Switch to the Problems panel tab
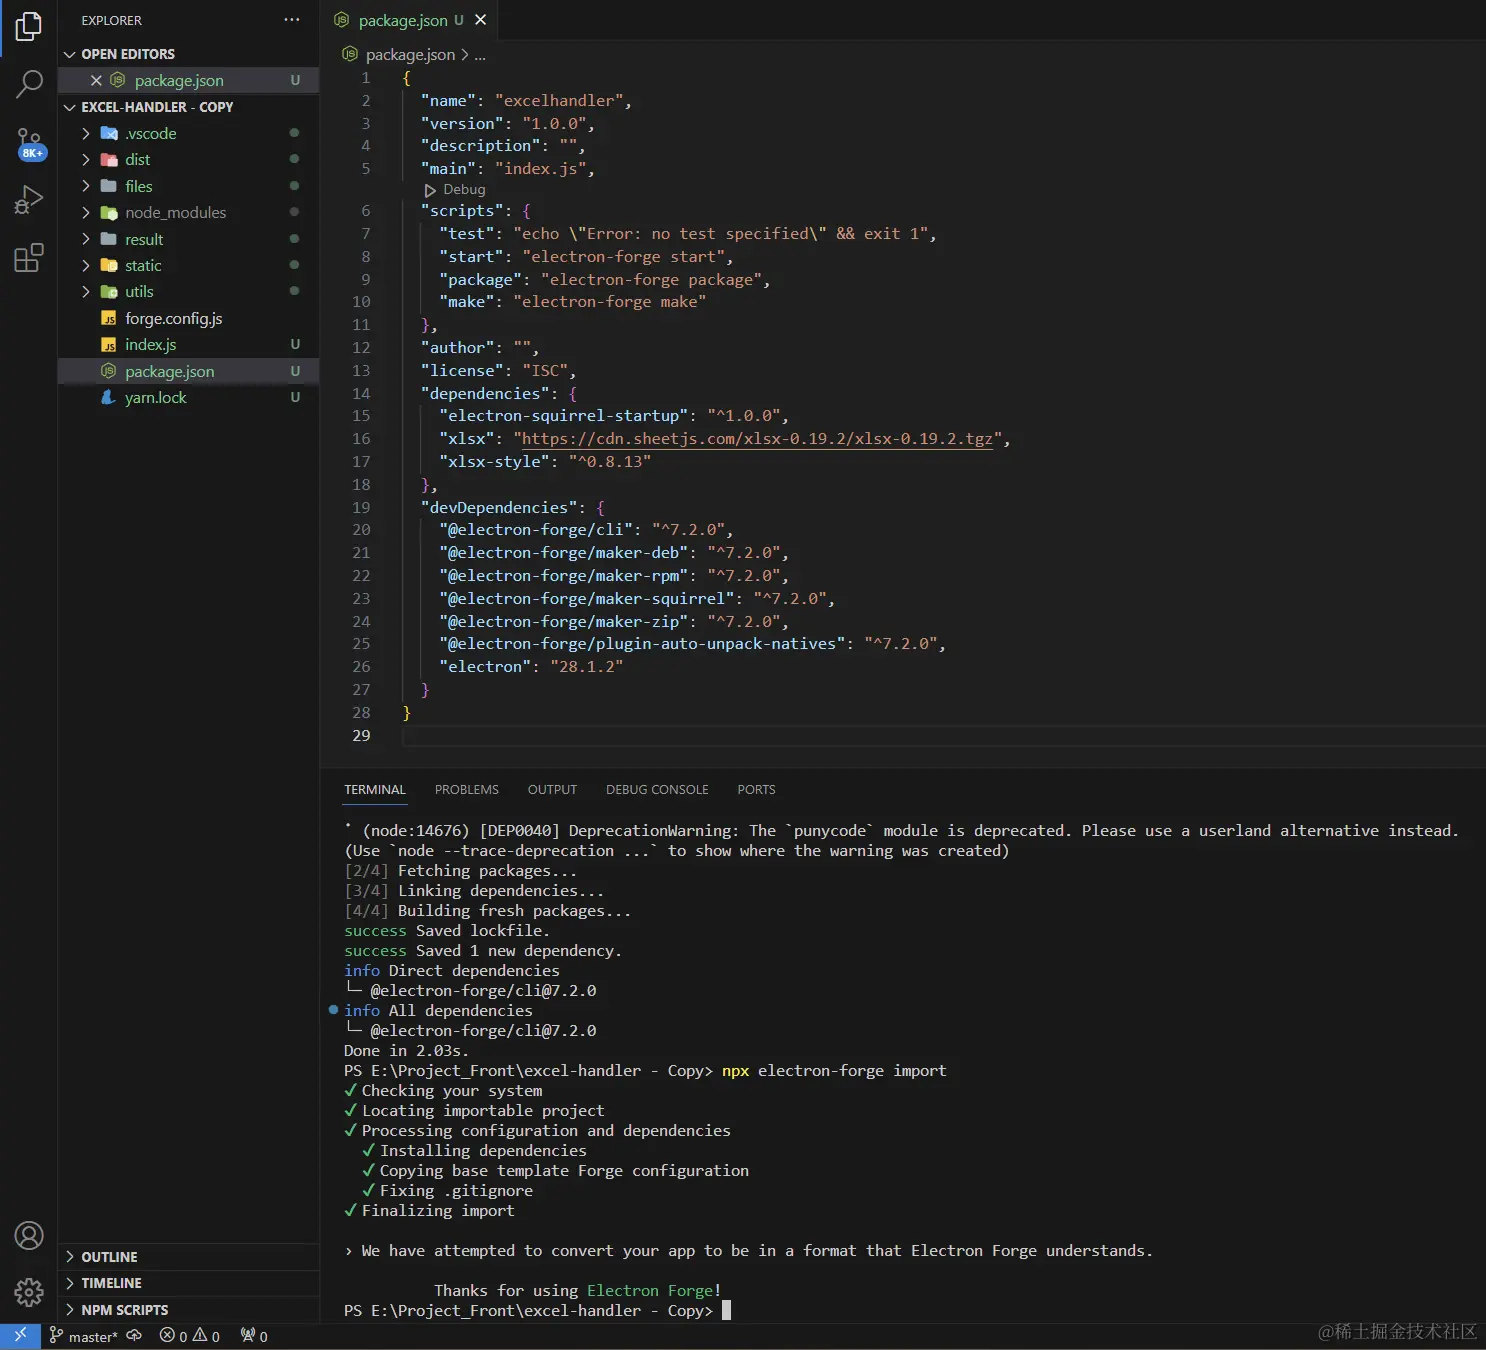Image resolution: width=1486 pixels, height=1350 pixels. tap(467, 790)
